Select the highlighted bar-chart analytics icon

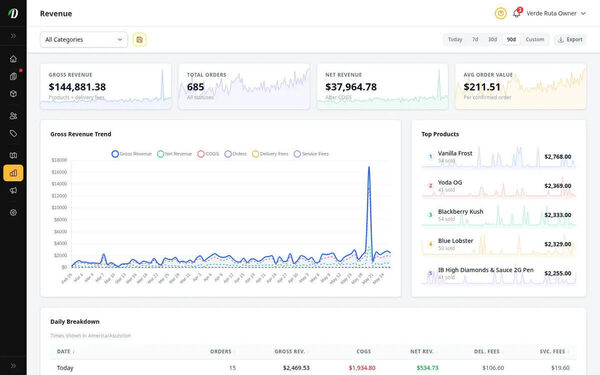pos(13,173)
